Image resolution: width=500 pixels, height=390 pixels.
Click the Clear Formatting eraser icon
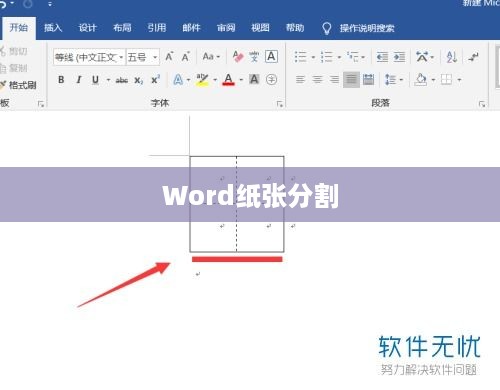click(238, 57)
